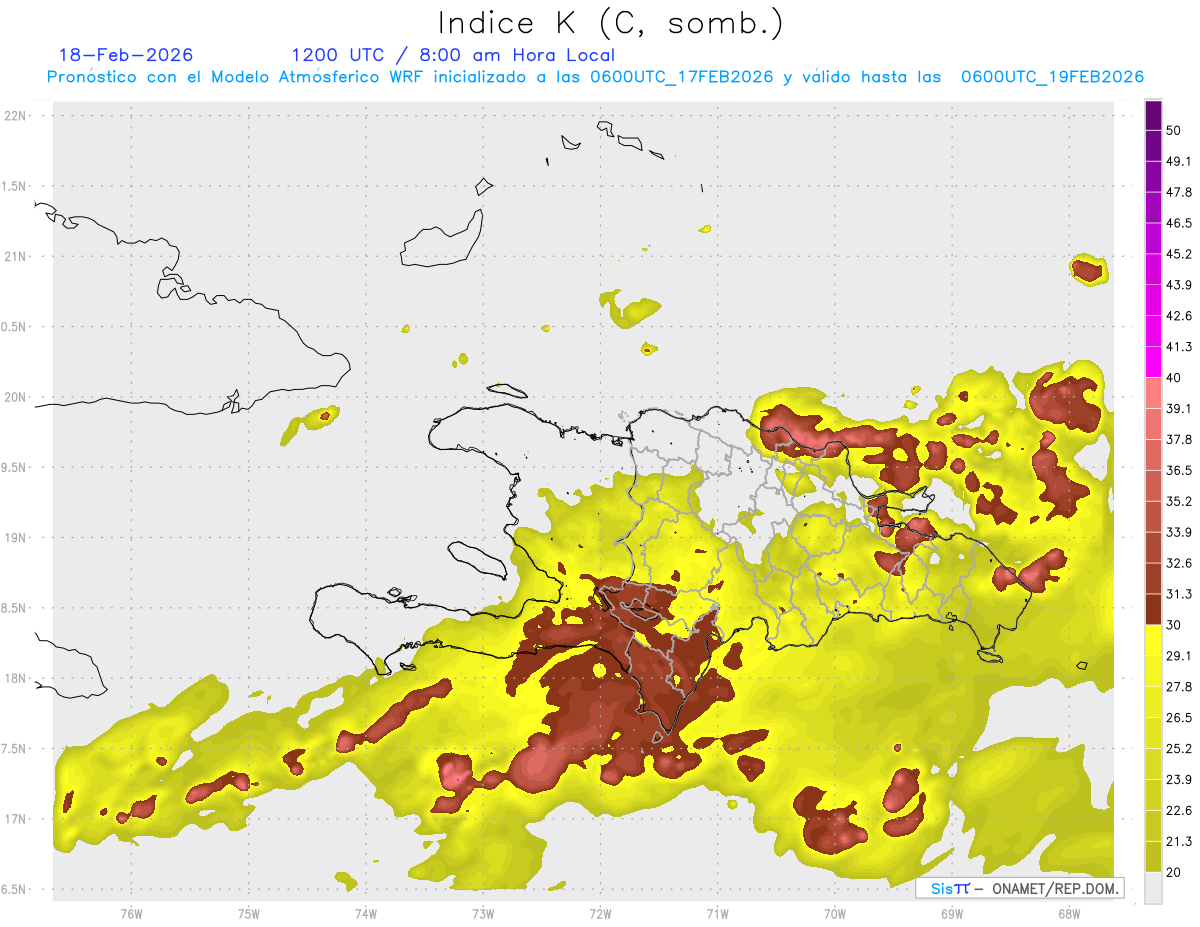Click the color scale value '37.8'
The width and height of the screenshot is (1200, 927).
pos(1178,439)
